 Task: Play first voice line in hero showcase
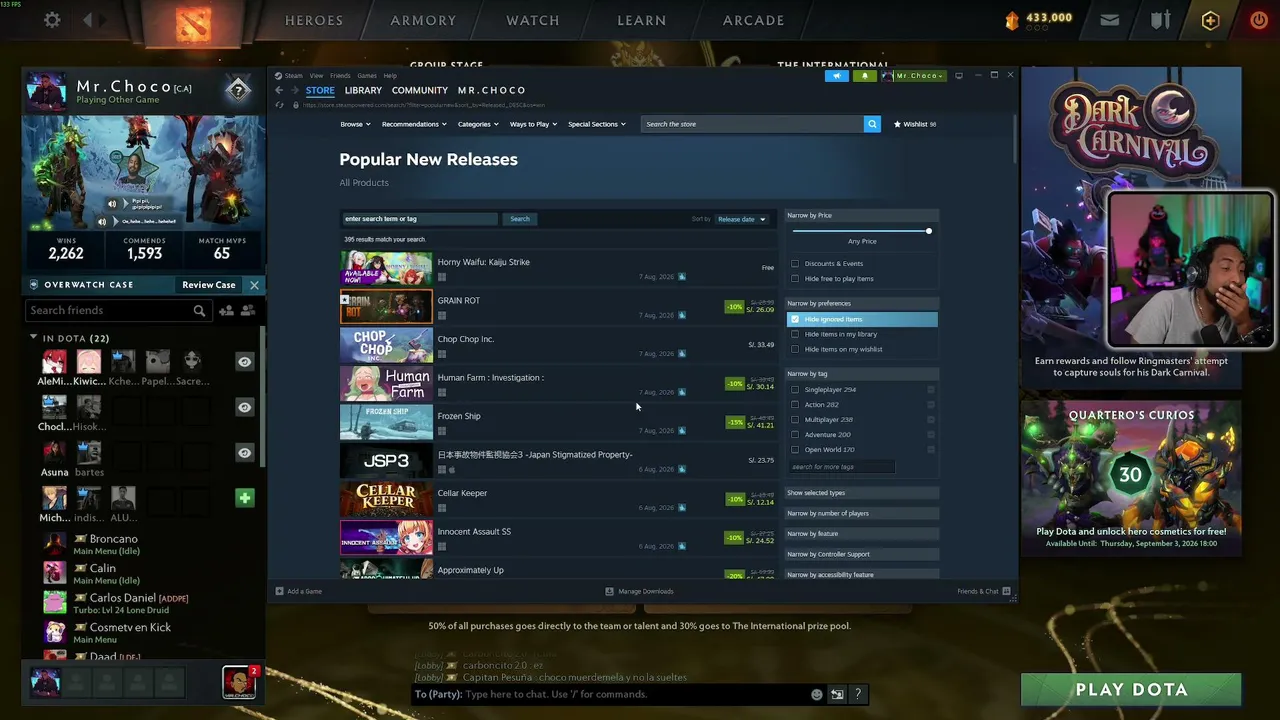coord(112,204)
